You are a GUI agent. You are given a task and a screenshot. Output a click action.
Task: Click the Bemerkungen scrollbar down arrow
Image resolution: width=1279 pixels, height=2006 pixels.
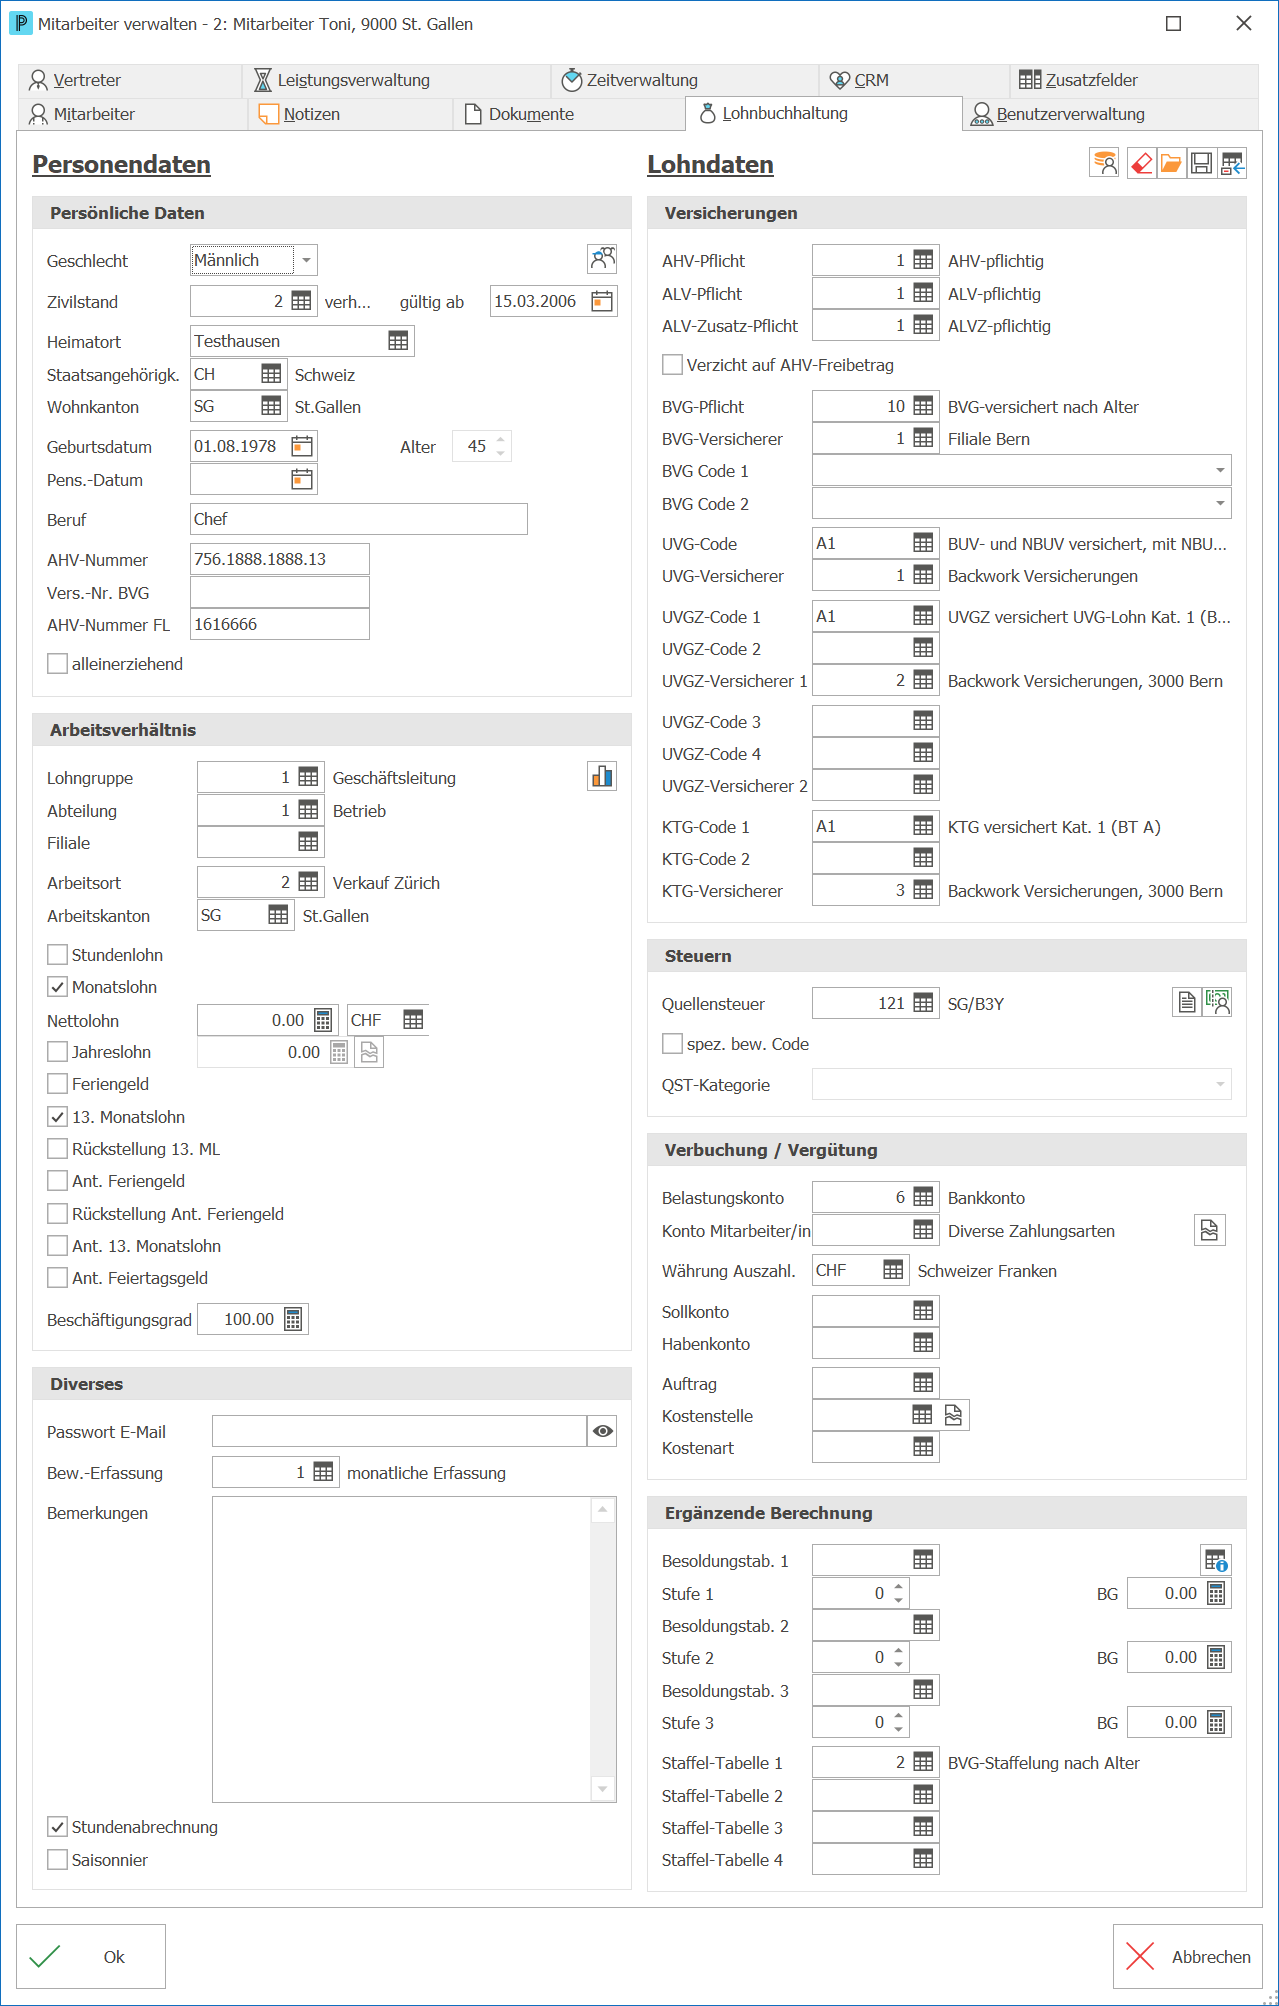coord(603,1789)
